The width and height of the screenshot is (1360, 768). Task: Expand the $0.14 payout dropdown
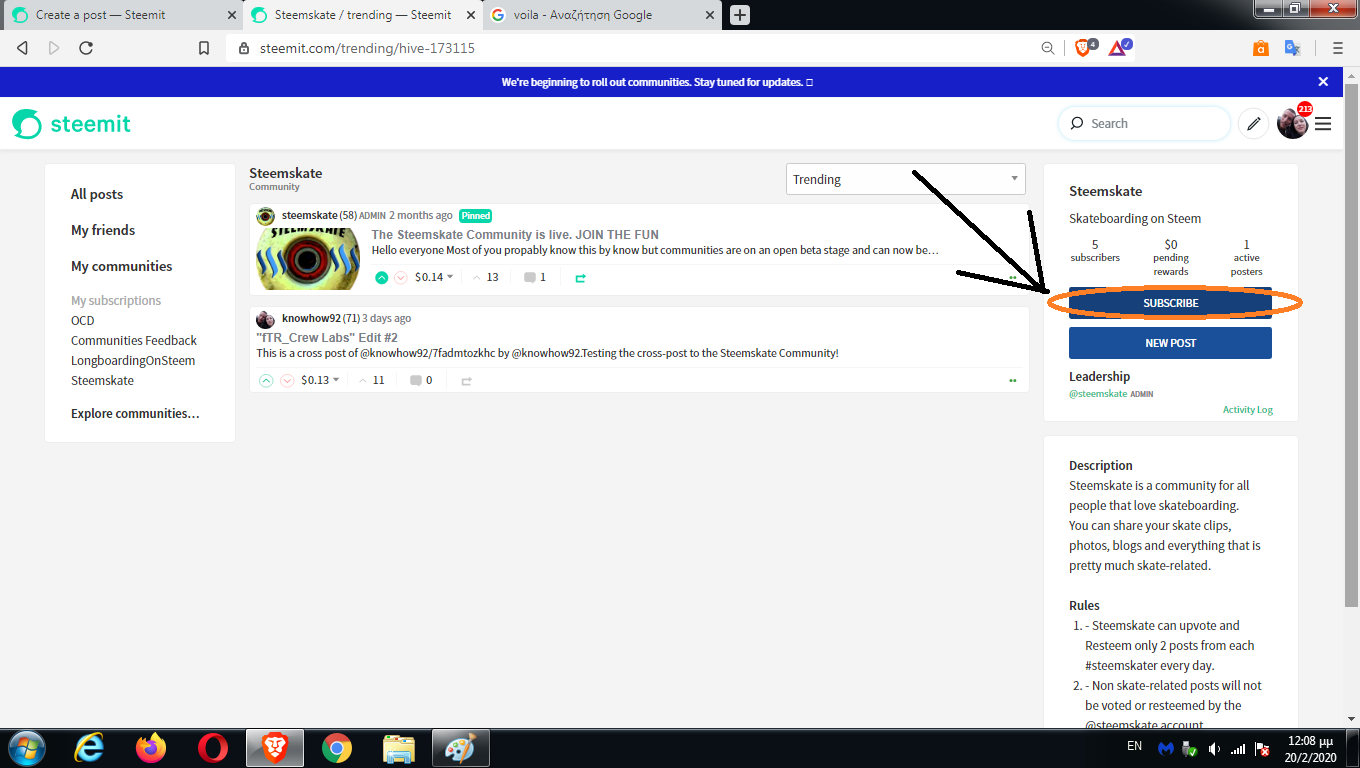pos(434,277)
